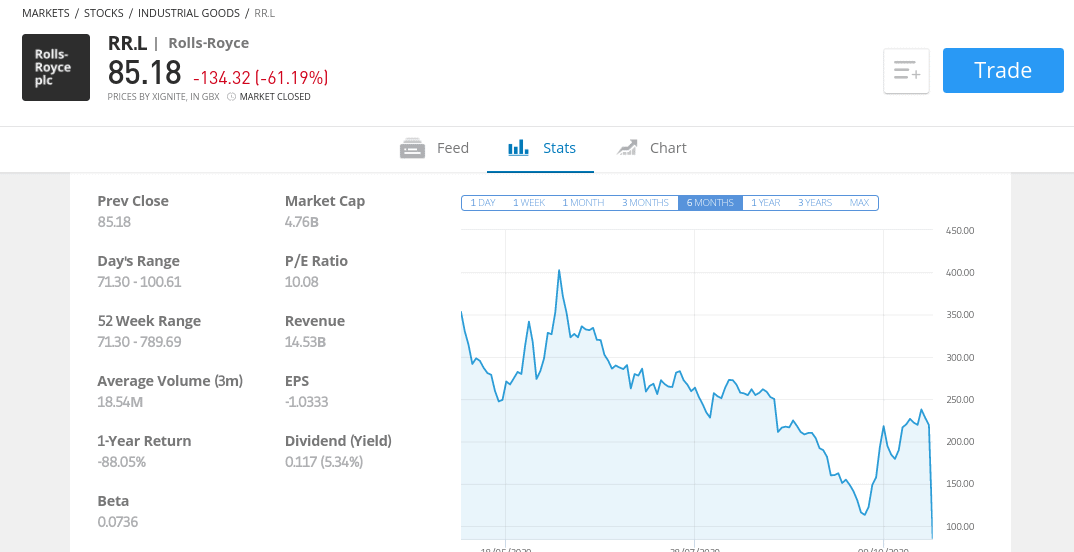Select the 6 MONTHS chart range
This screenshot has height=552, width=1074.
(710, 203)
